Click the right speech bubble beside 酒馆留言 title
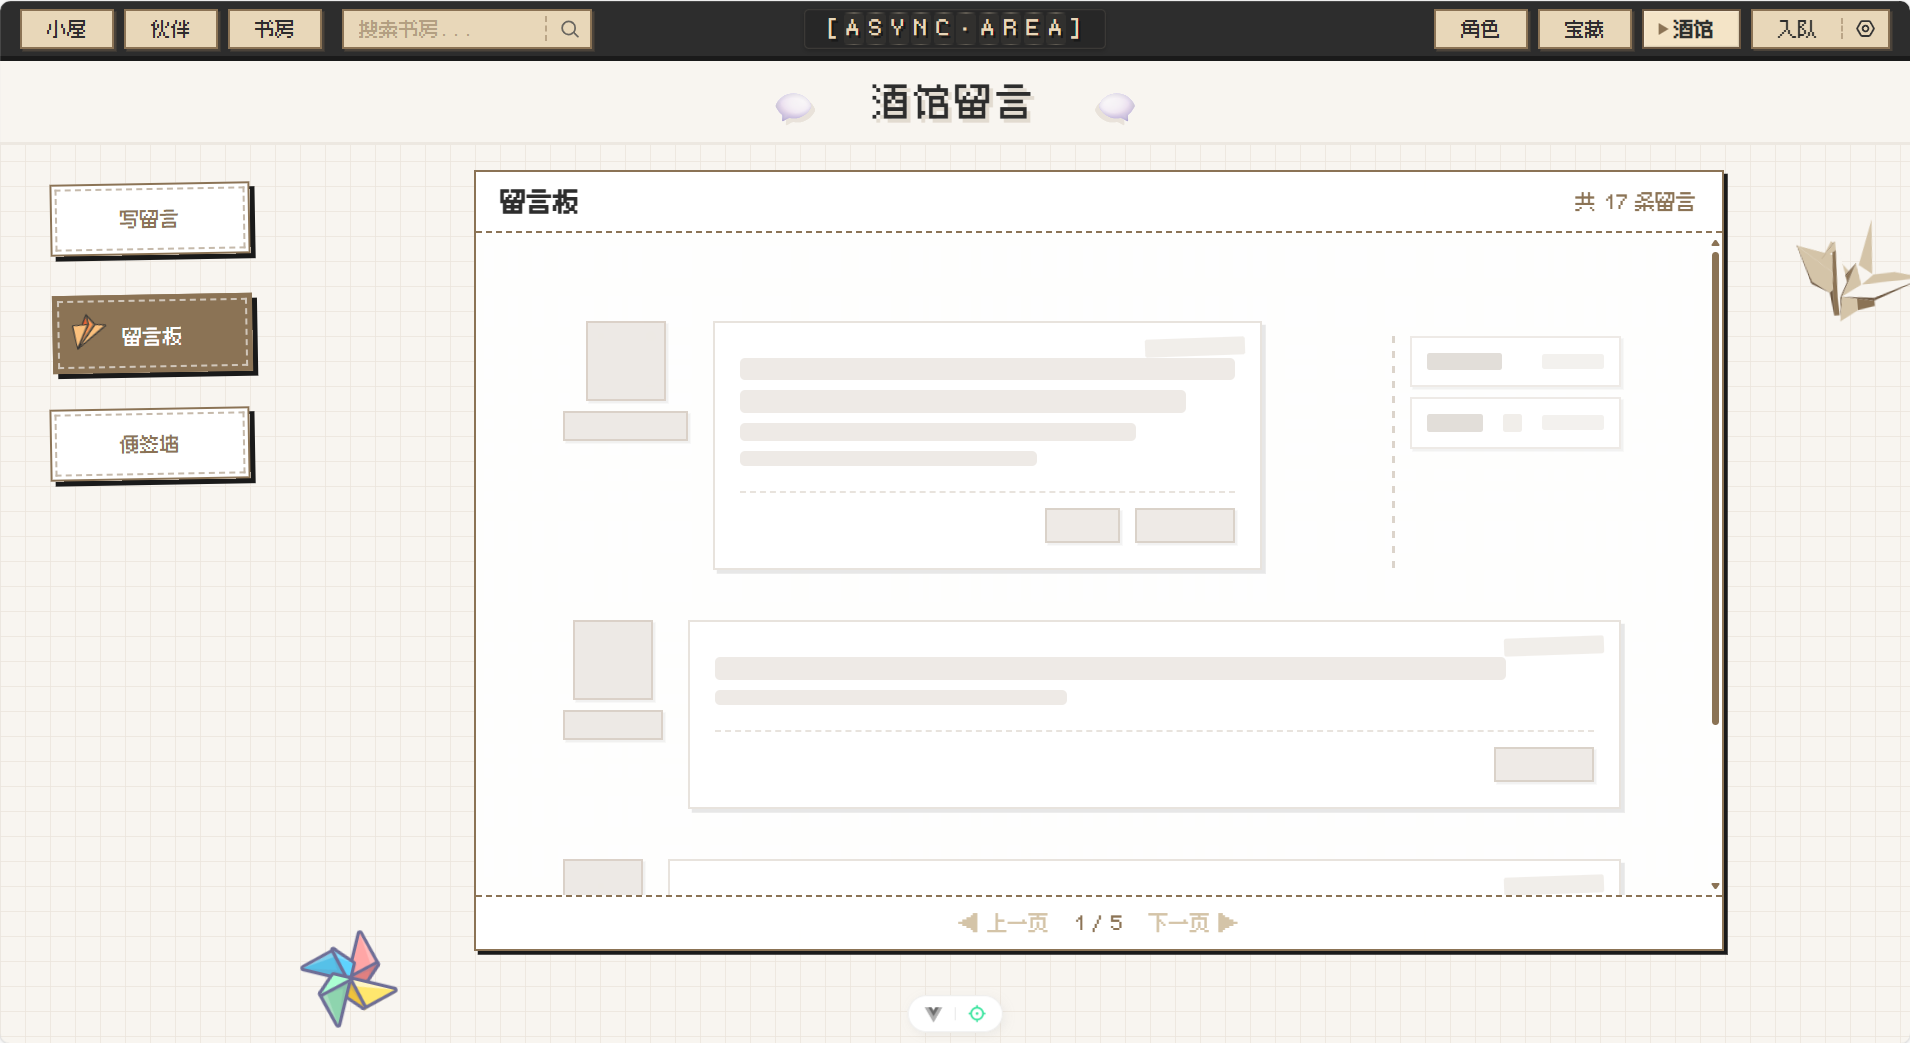 1116,107
